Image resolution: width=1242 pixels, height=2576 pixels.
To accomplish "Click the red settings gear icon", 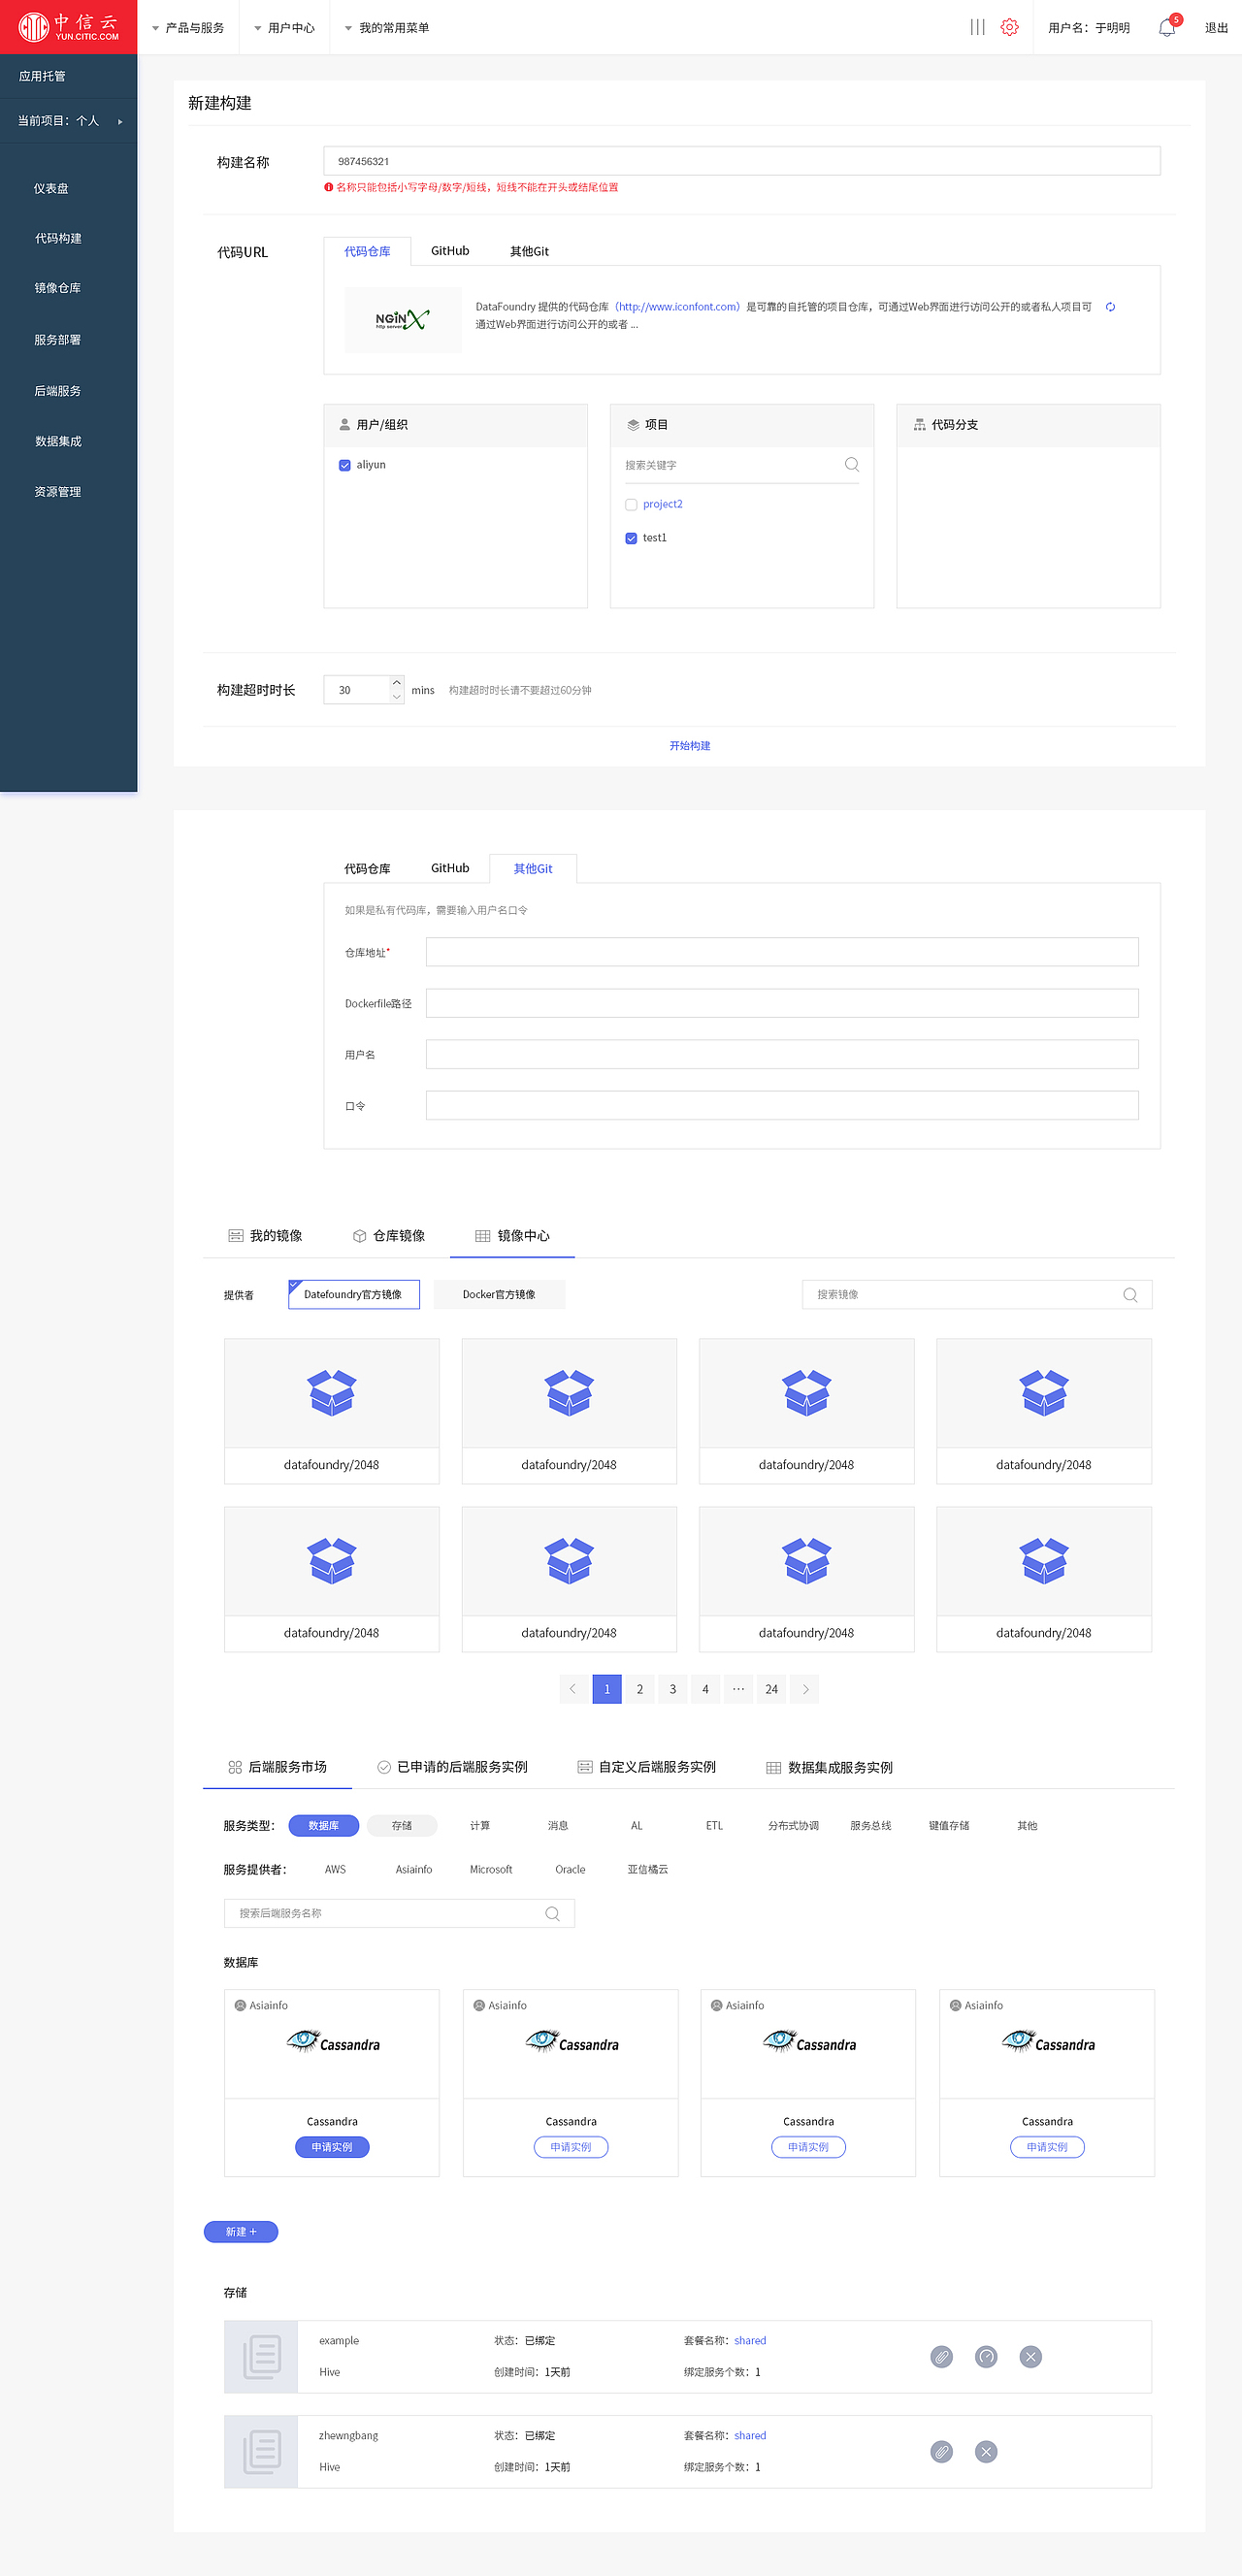I will click(1009, 27).
